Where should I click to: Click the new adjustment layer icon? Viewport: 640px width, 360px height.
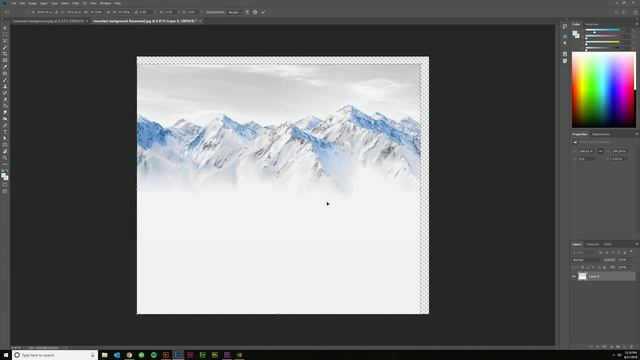(x=611, y=347)
